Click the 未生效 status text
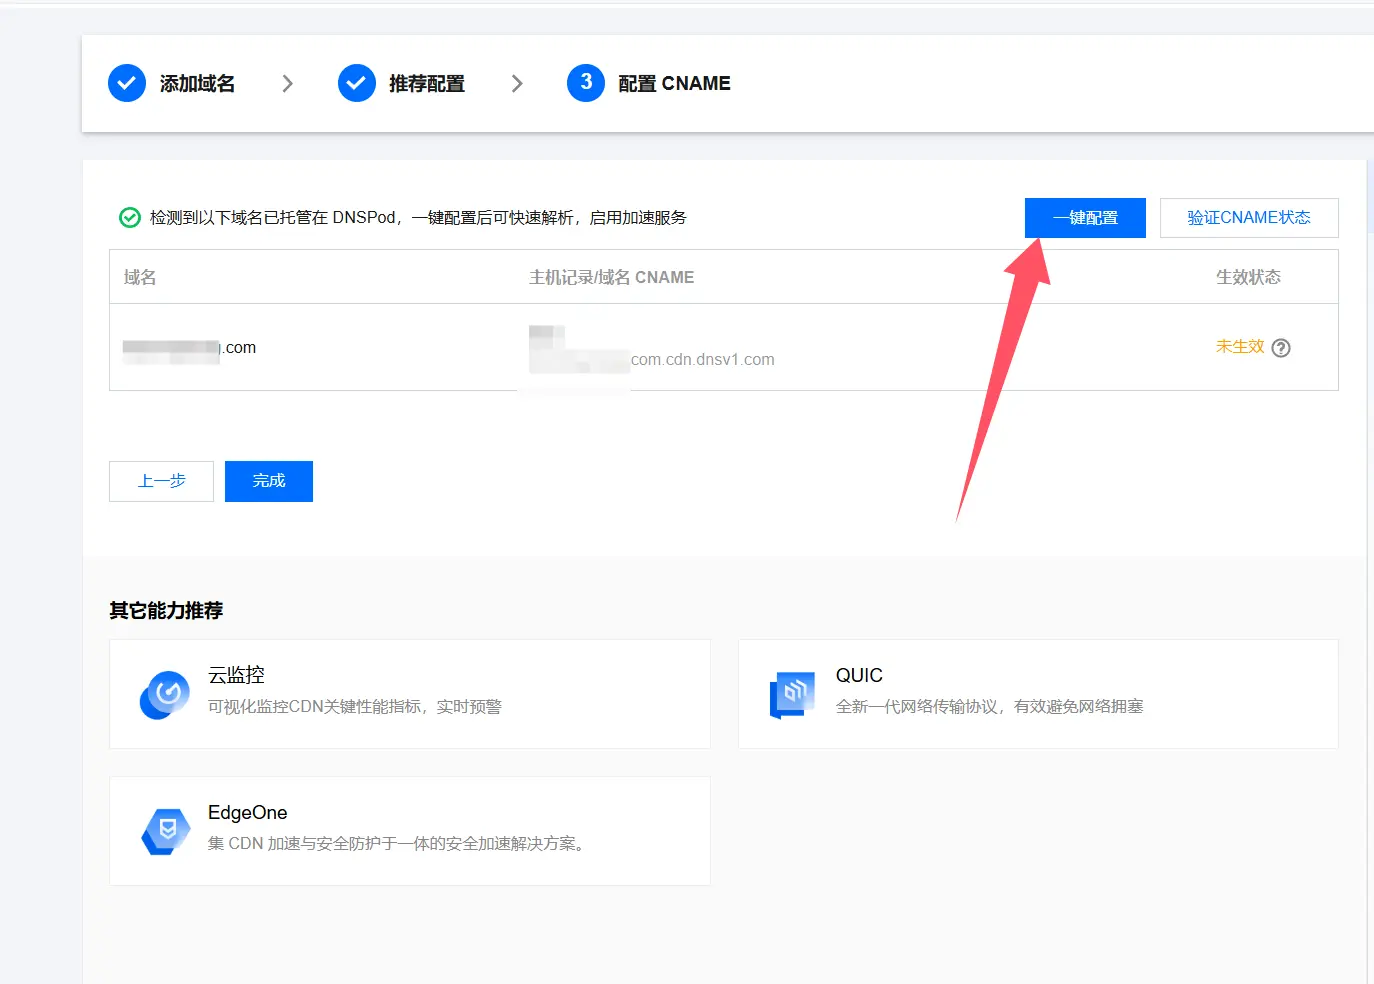The image size is (1374, 984). coord(1239,347)
